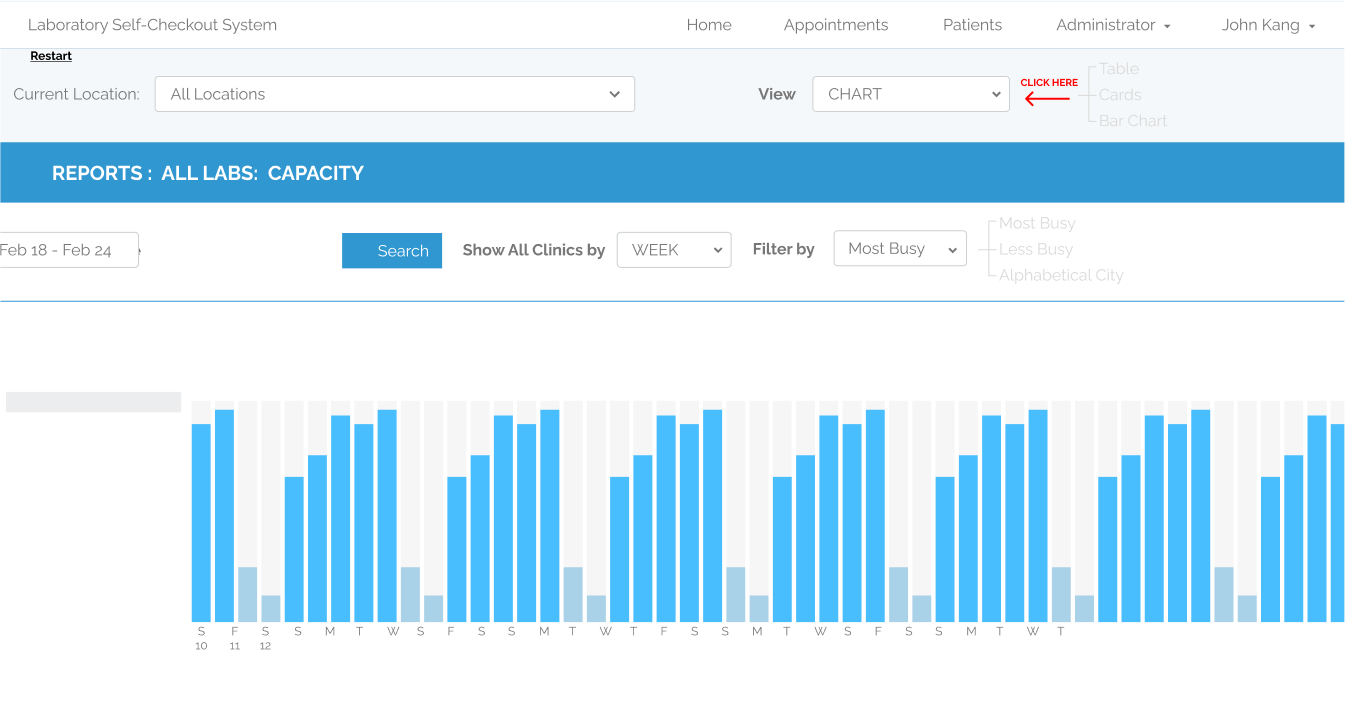Image resolution: width=1345 pixels, height=712 pixels.
Task: Click the Feb 18 - Feb 24 date field
Action: 68,250
